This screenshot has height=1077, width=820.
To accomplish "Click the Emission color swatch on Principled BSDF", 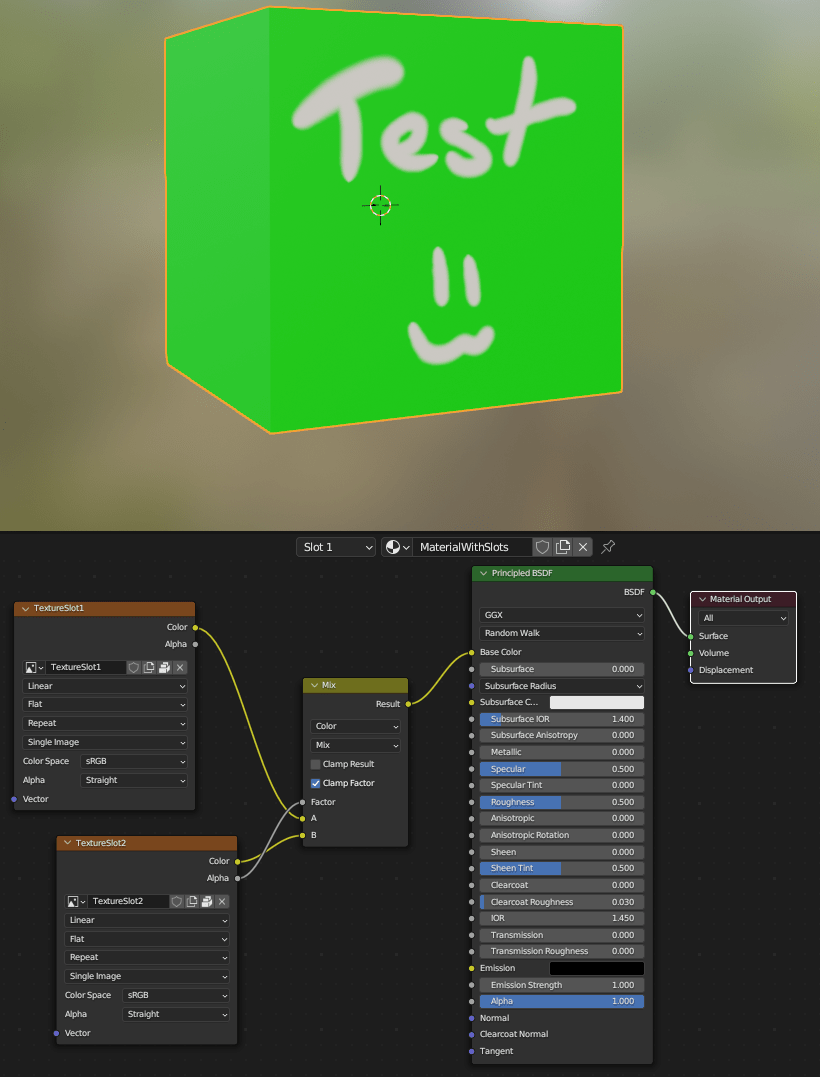I will coord(595,967).
